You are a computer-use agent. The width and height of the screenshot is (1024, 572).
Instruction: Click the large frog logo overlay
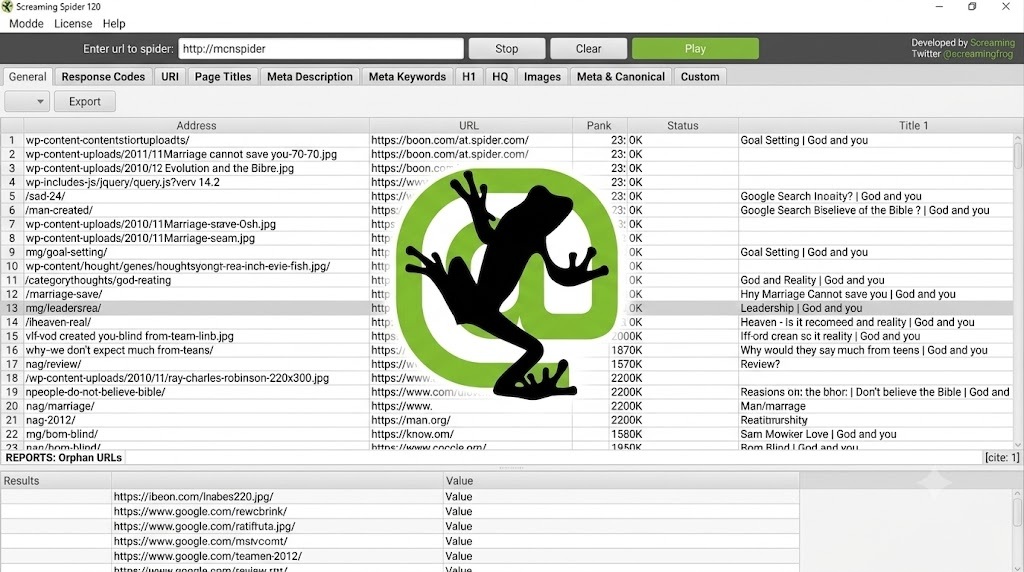[x=507, y=283]
